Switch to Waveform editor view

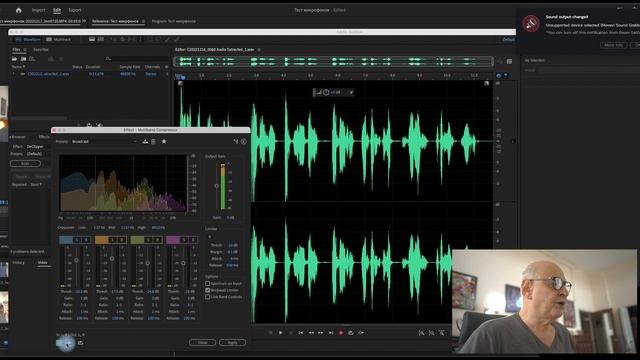coord(28,40)
